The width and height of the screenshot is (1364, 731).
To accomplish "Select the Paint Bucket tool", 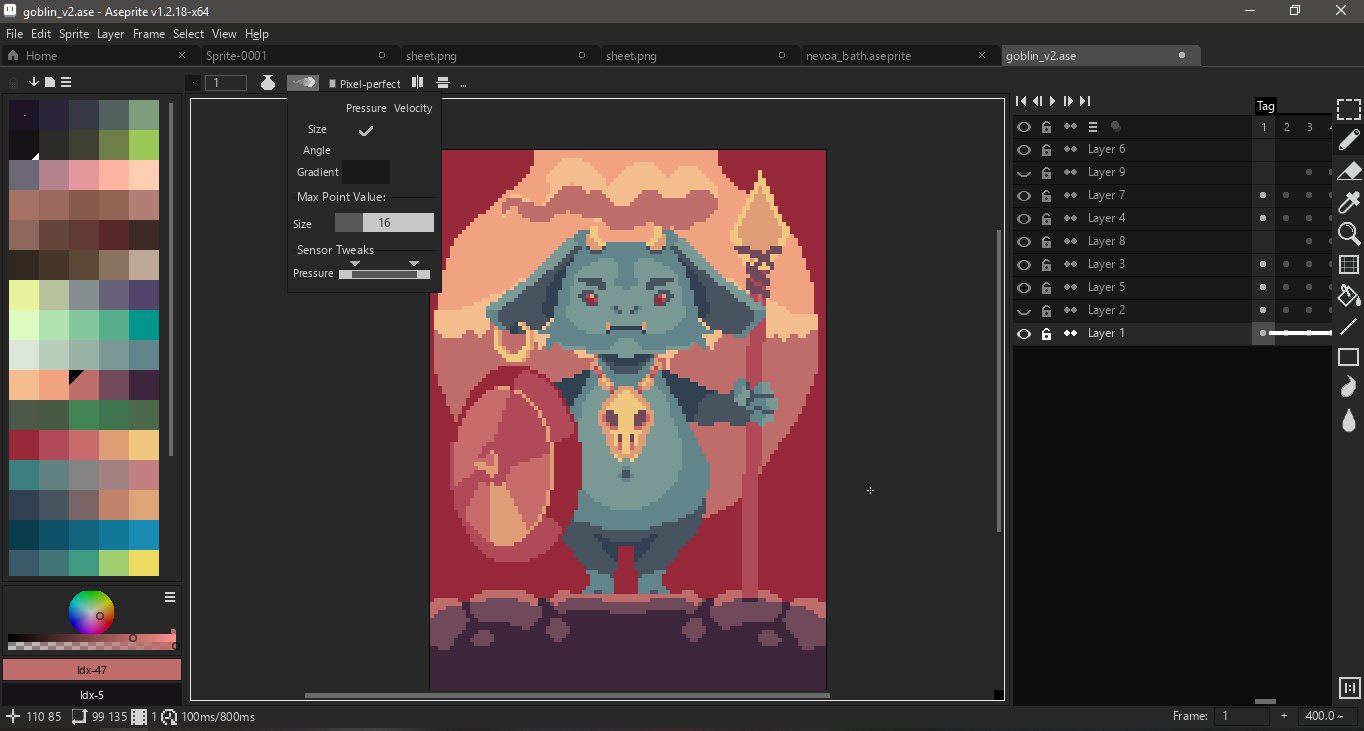I will (x=1348, y=296).
